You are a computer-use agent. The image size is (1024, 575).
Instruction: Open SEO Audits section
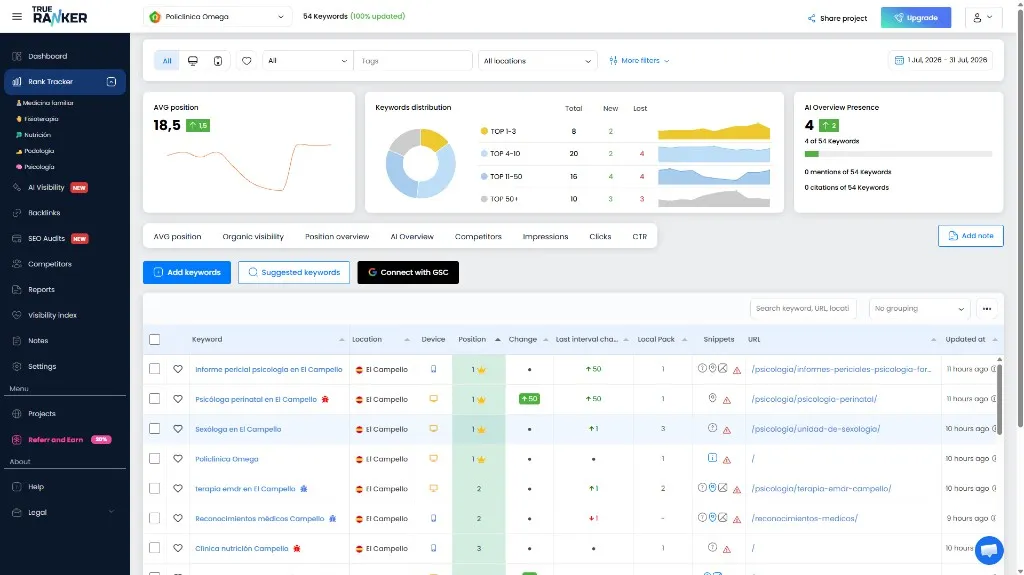(46, 238)
